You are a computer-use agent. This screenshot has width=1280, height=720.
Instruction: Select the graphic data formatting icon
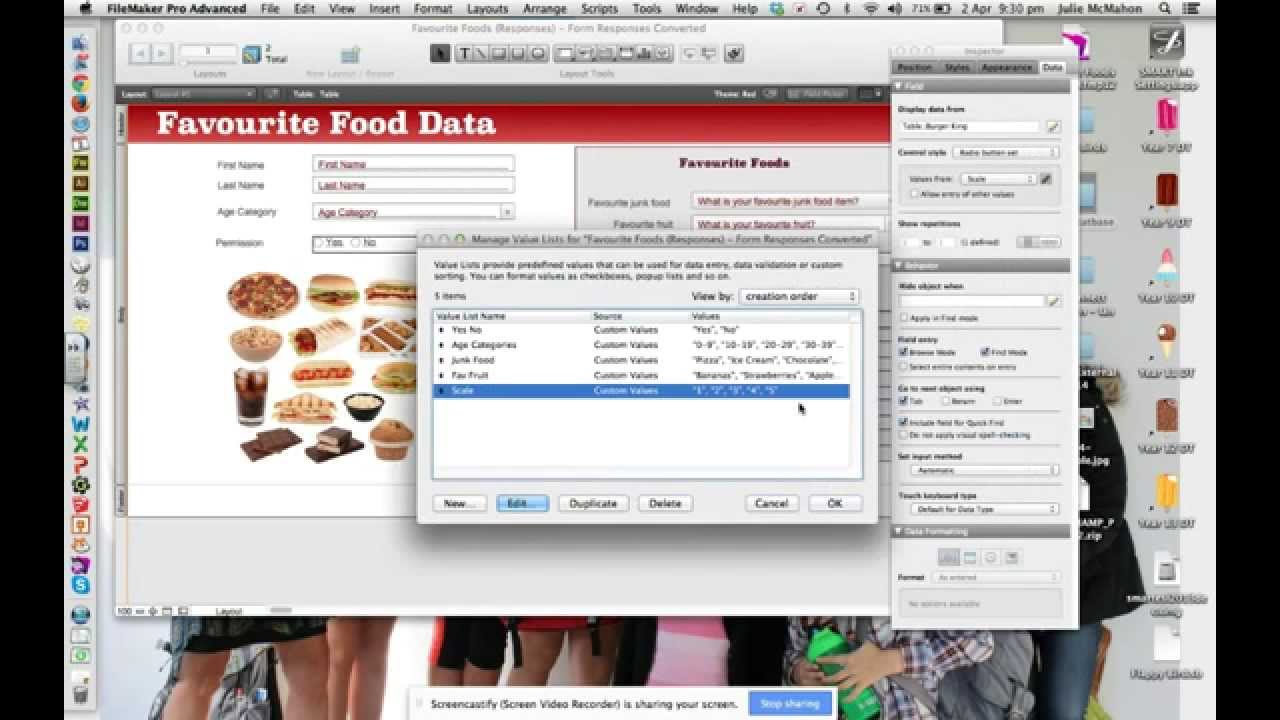click(1012, 557)
